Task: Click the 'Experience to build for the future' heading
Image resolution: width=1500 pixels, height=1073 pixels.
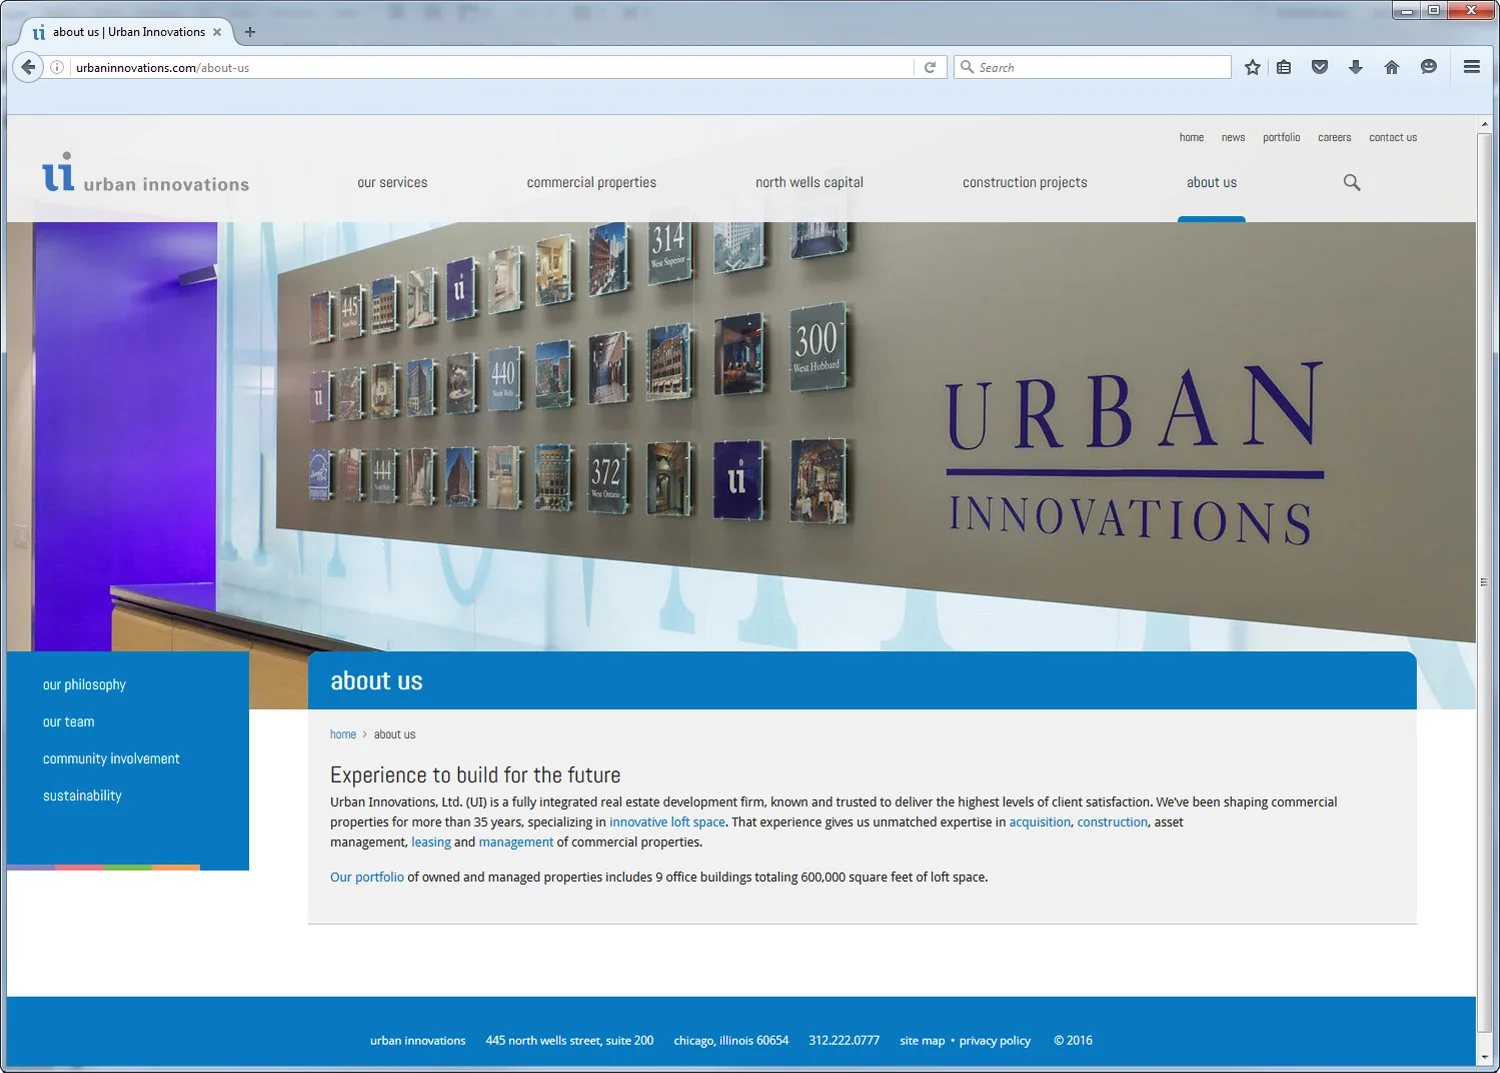Action: [475, 775]
